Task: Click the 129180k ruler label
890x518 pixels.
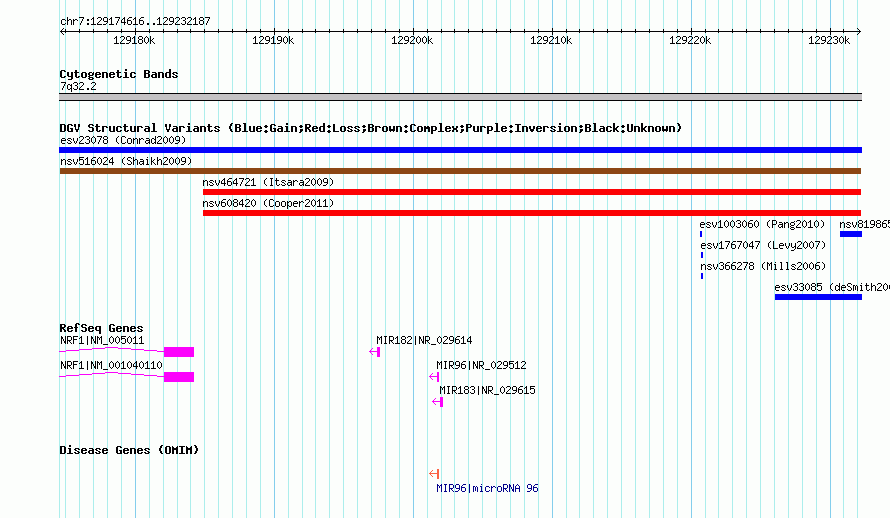Action: 134,40
